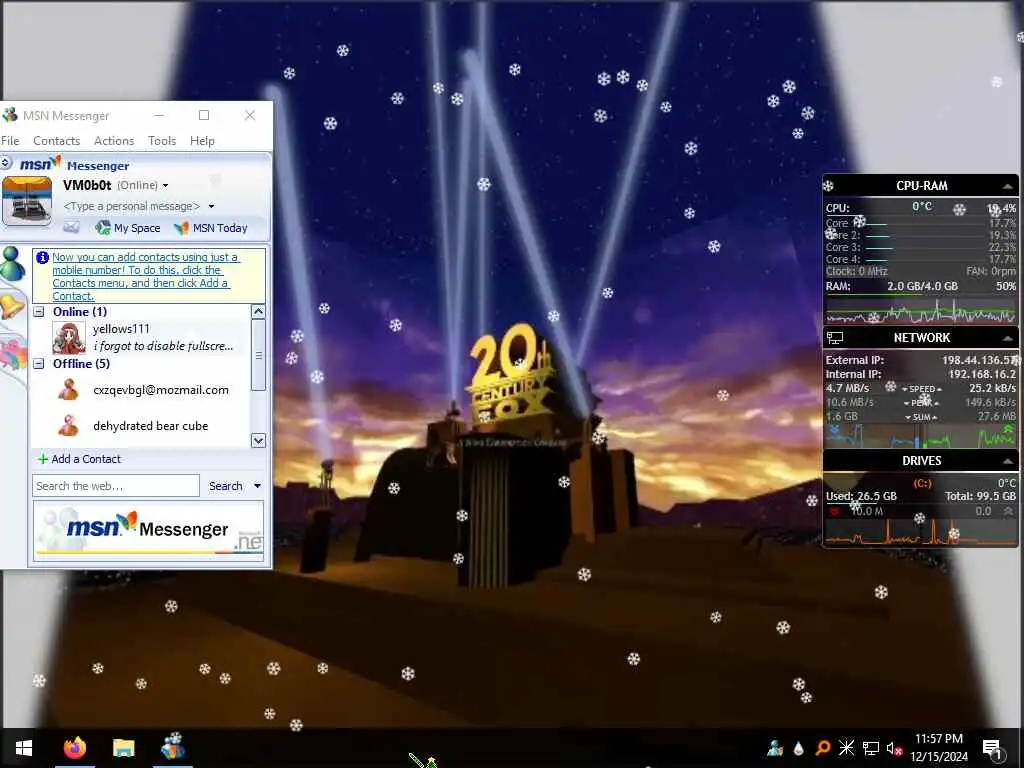
Task: Launch Firefox from the taskbar
Action: point(75,748)
